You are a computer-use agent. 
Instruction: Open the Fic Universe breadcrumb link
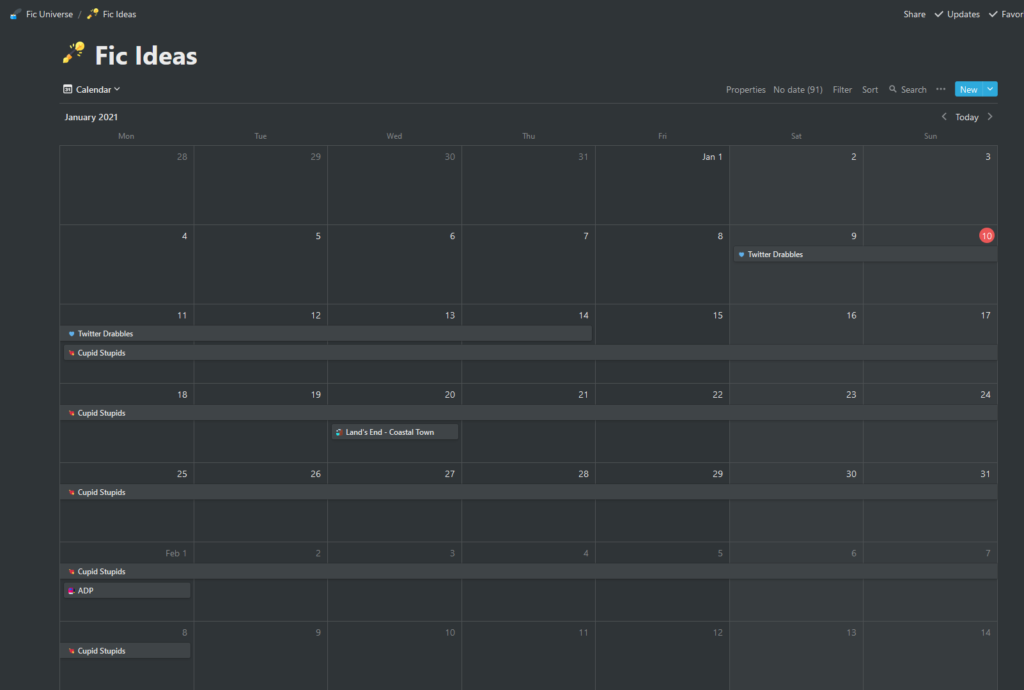coord(42,14)
